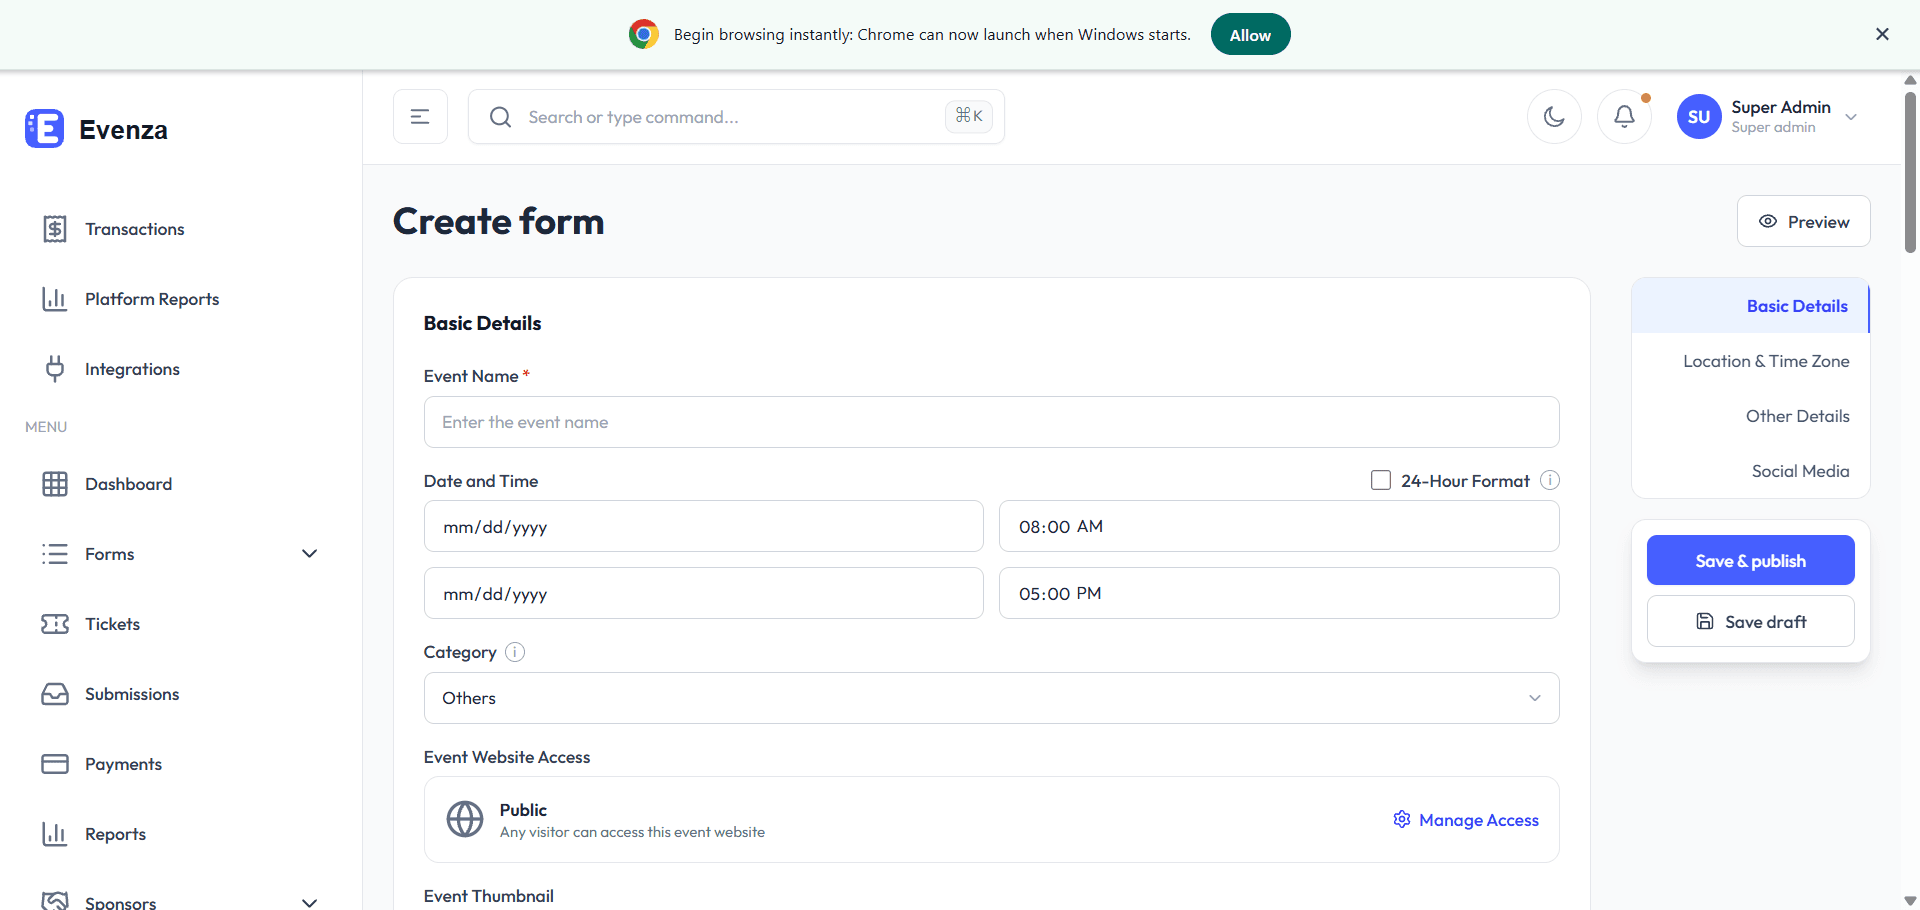The width and height of the screenshot is (1920, 910).
Task: Open the Category dropdown showing Others
Action: click(x=991, y=698)
